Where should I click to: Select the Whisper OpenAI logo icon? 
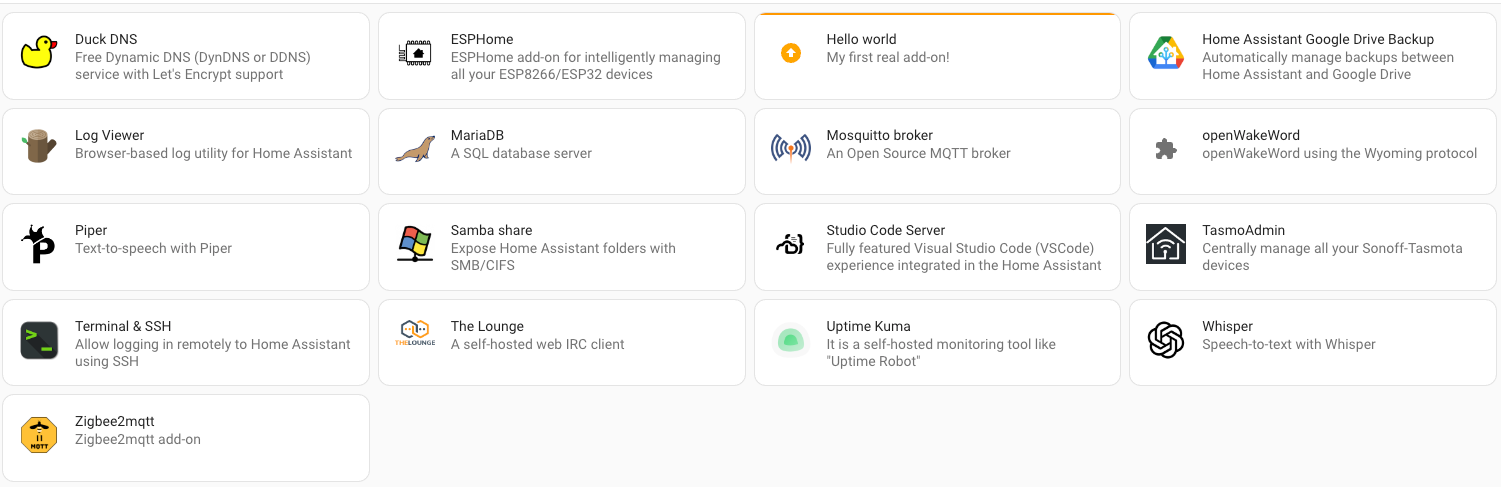(x=1166, y=340)
